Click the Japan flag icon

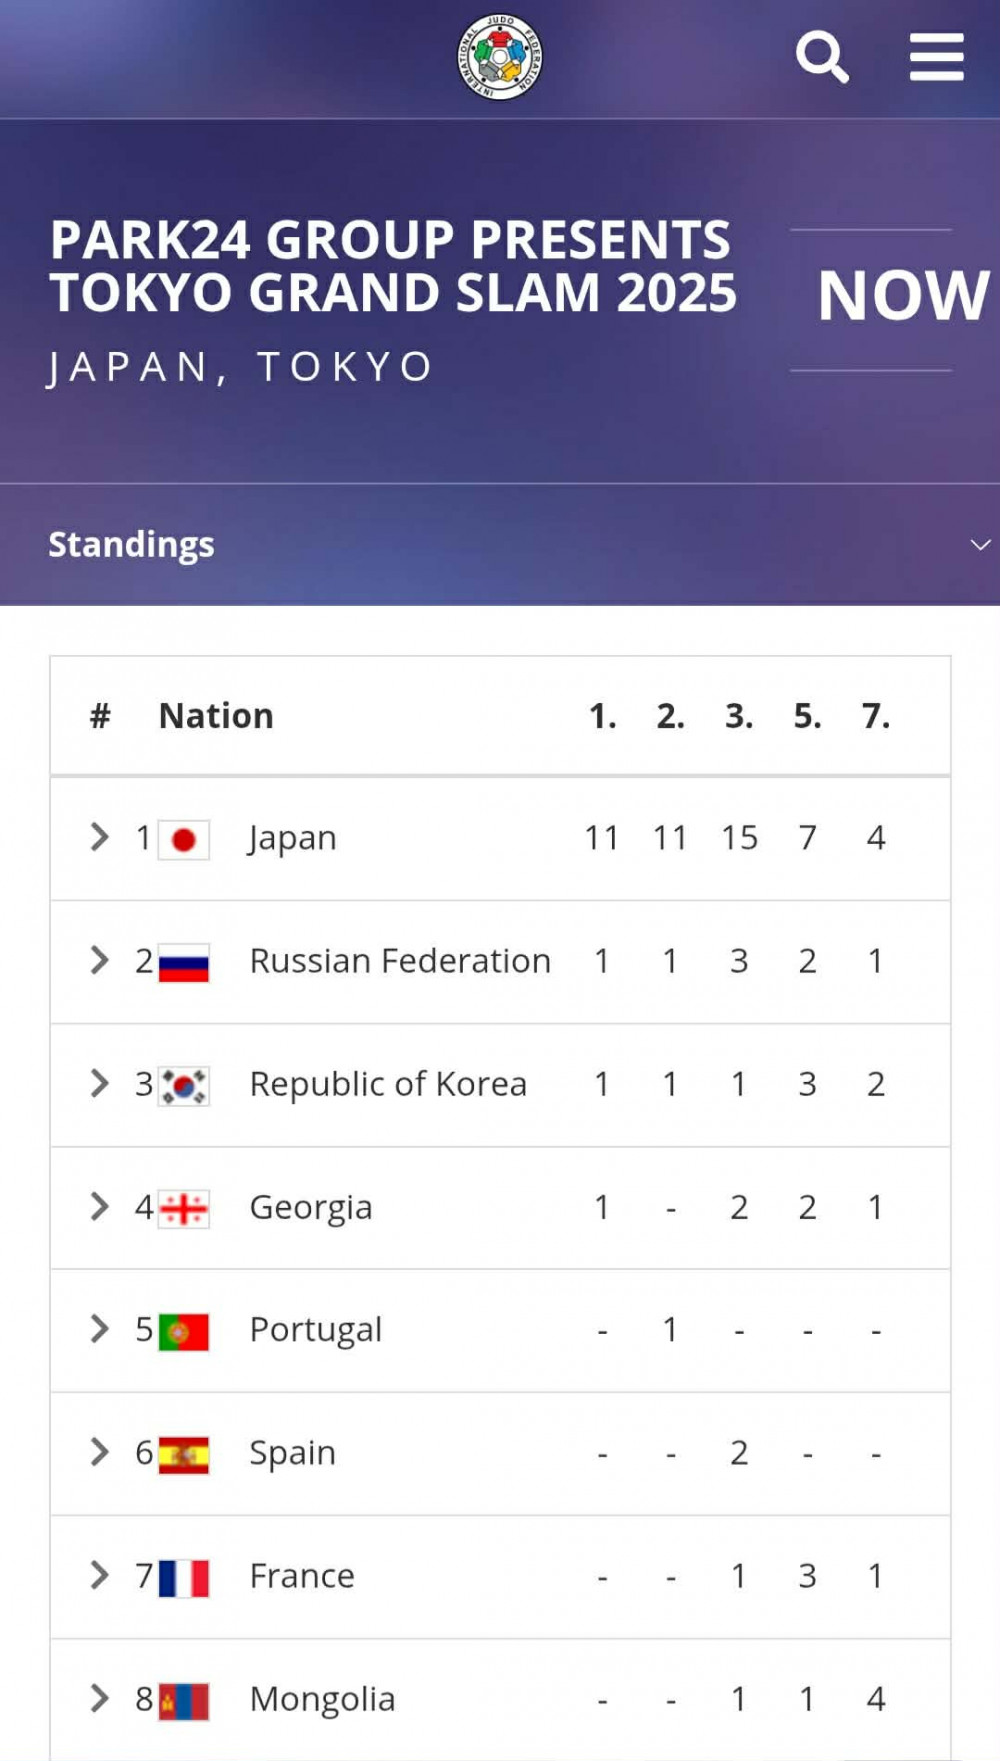(184, 839)
